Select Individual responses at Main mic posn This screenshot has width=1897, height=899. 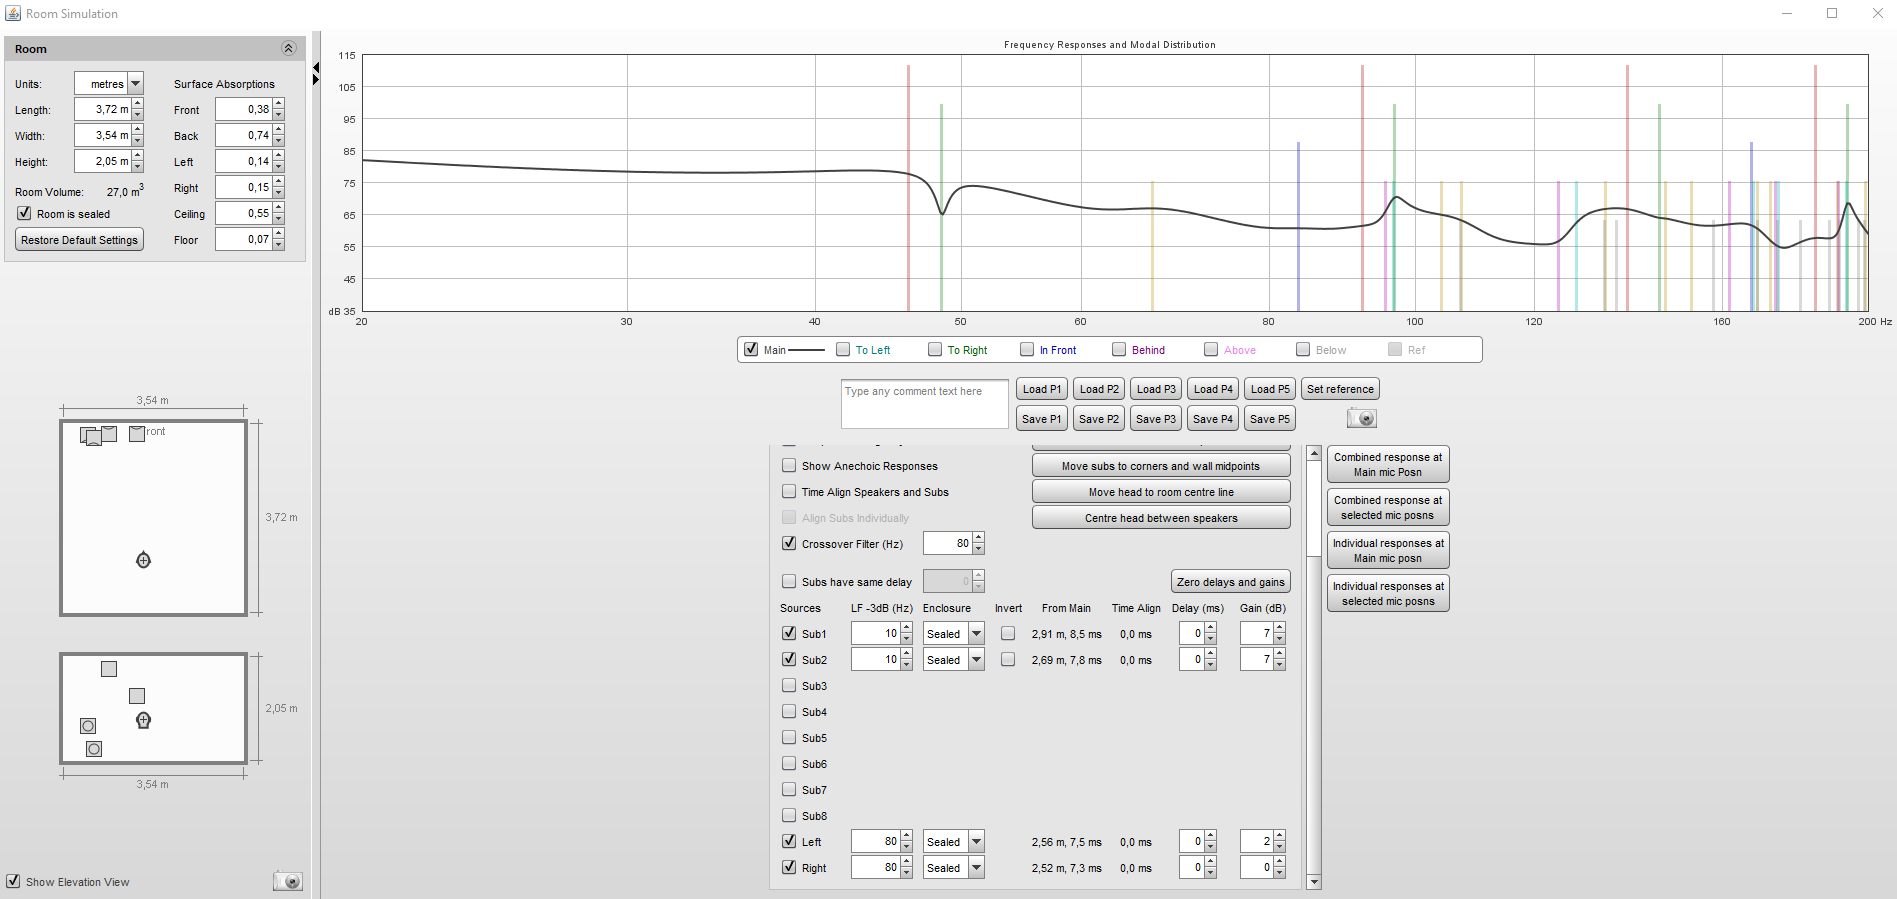pyautogui.click(x=1388, y=550)
